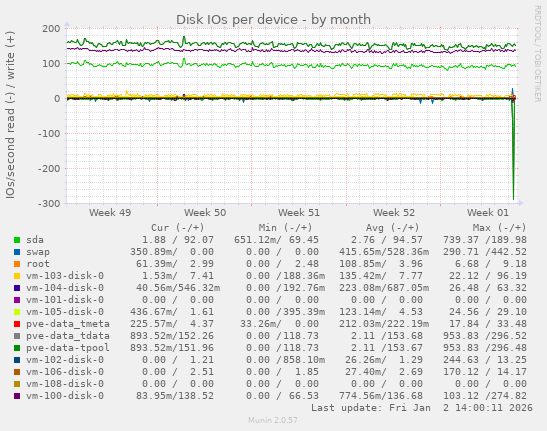Select the 'vm-106-disk-0' legend label
The image size is (547, 431).
(65, 372)
